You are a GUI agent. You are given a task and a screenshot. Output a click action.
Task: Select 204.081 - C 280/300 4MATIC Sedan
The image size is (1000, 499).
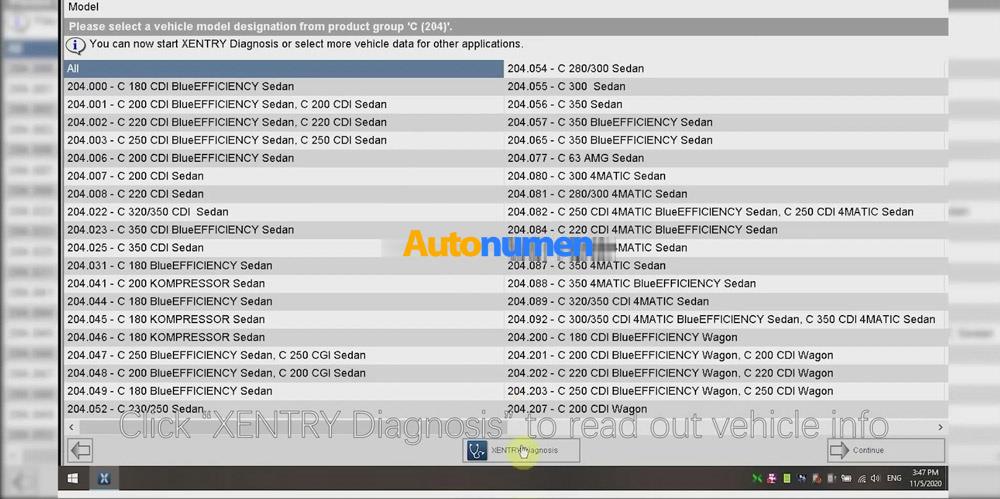[x=725, y=193]
